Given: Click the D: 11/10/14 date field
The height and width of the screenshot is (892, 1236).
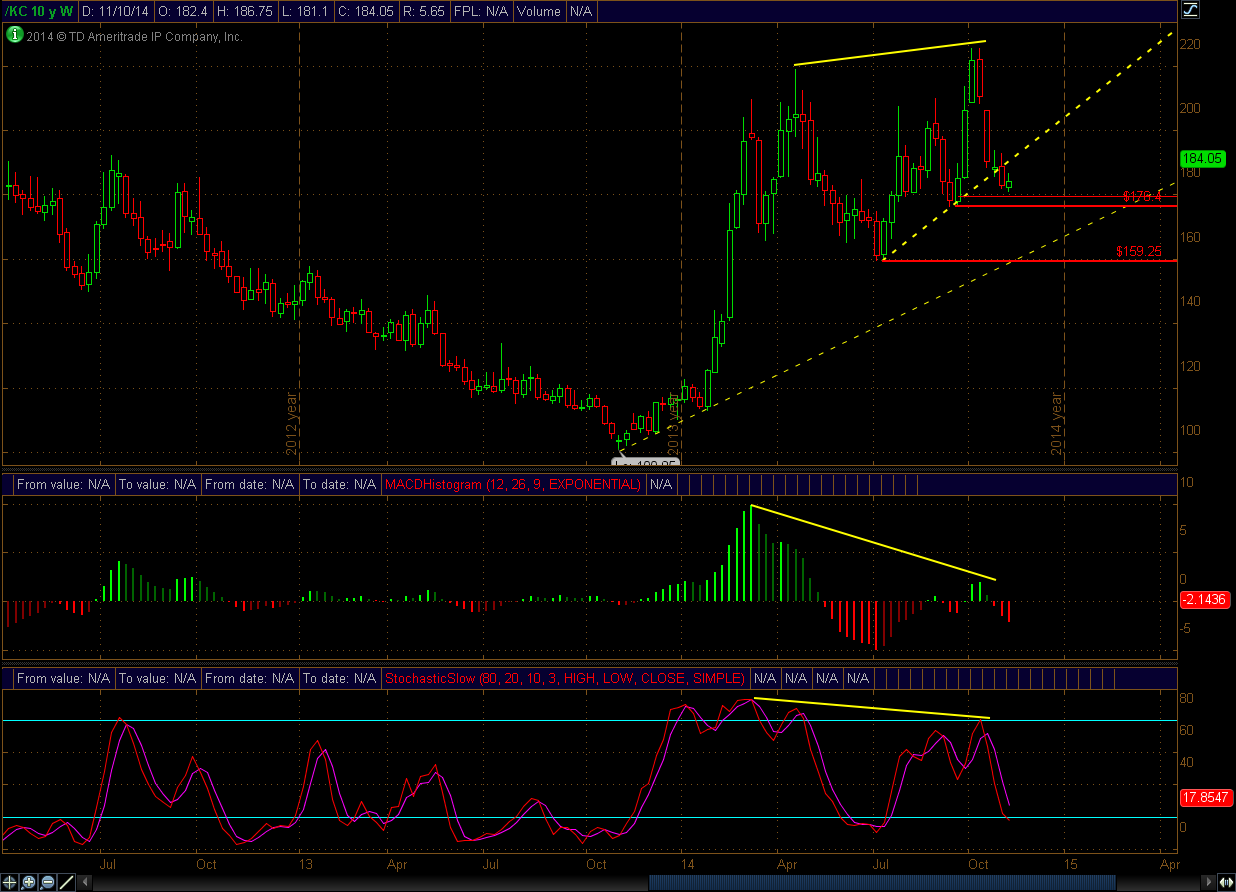Looking at the screenshot, I should point(114,12).
